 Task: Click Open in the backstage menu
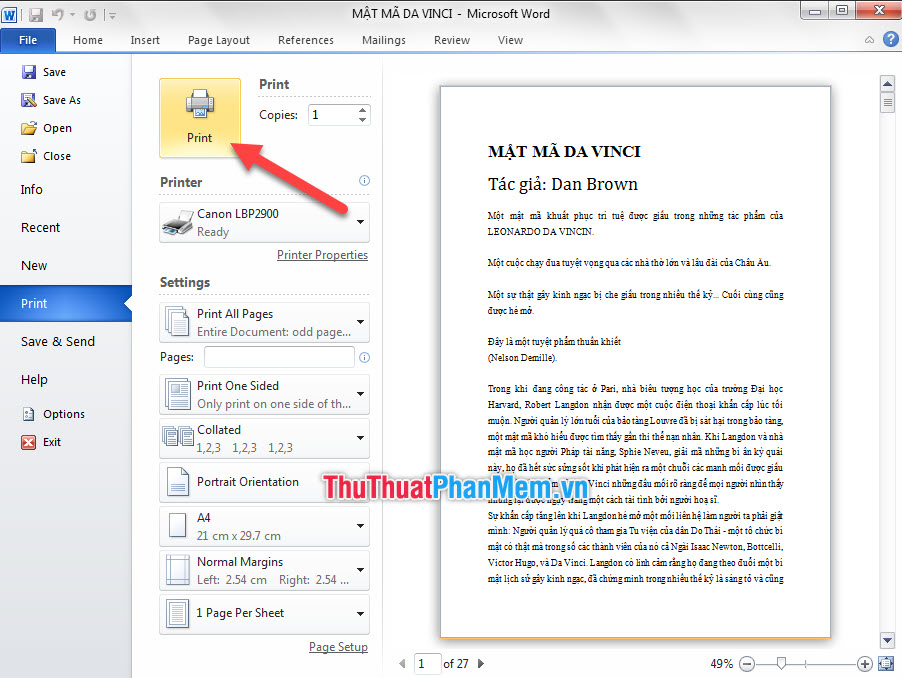coord(47,128)
